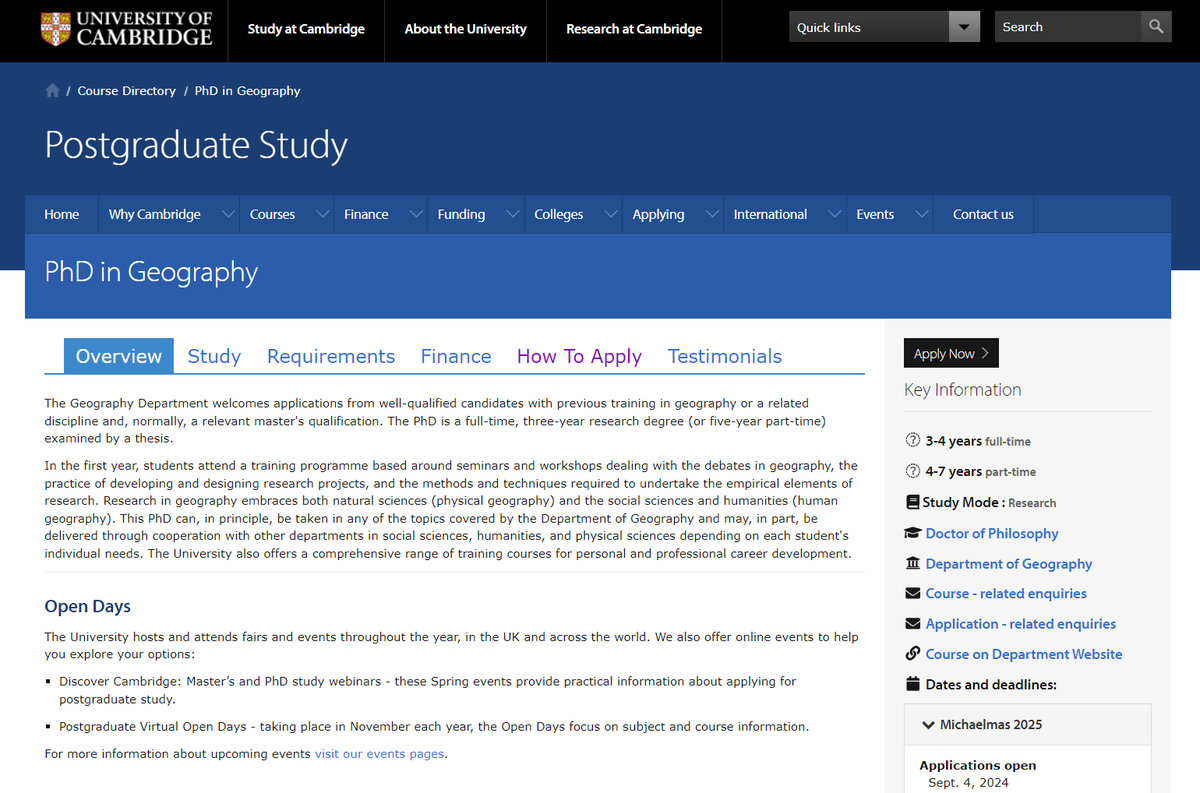The width and height of the screenshot is (1200, 793).
Task: Expand the Colleges submenu arrow
Action: point(611,214)
